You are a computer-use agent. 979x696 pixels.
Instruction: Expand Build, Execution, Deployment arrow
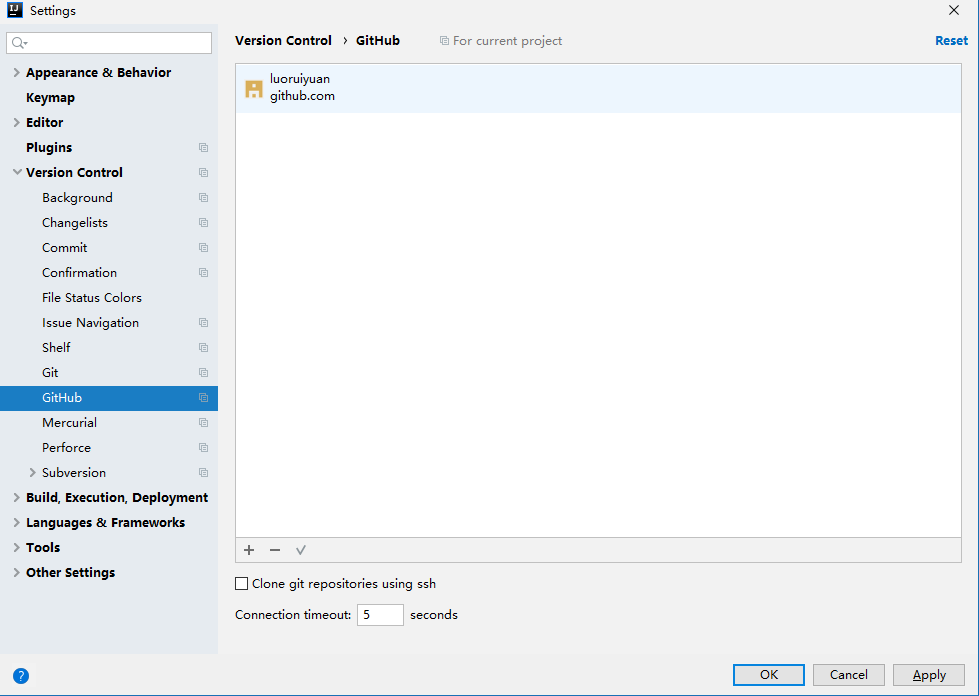[x=17, y=497]
